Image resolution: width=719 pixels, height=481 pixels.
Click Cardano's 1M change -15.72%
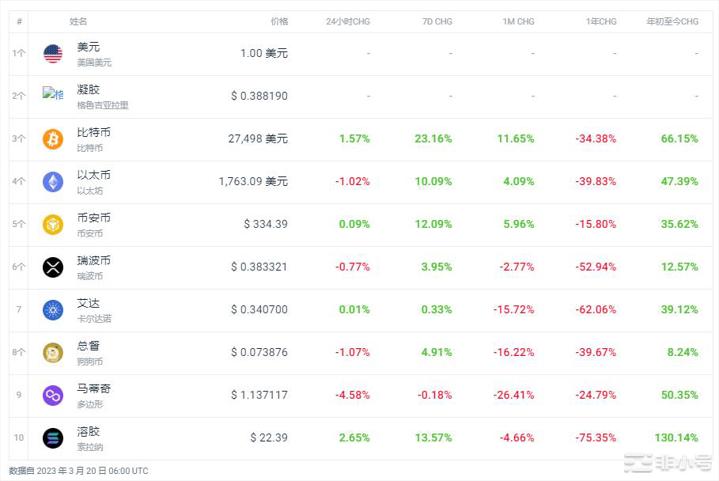[514, 310]
